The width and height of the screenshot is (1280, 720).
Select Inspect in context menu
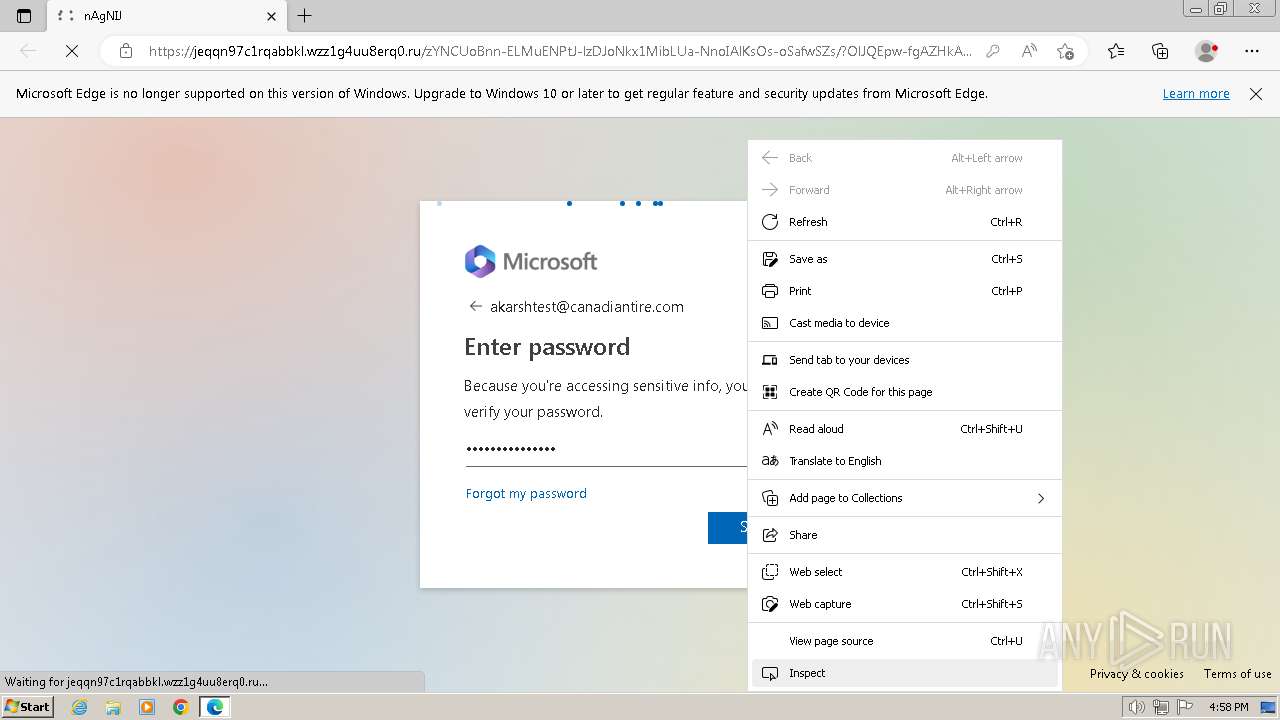pos(905,673)
